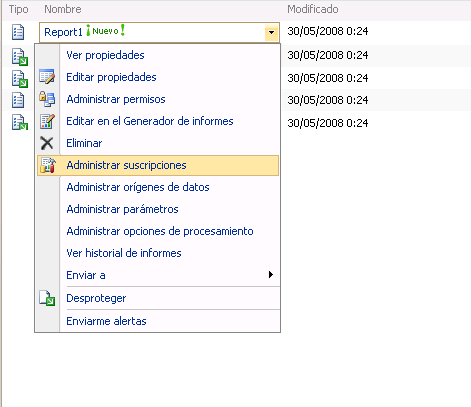Select Eliminar from the menu

tap(84, 143)
